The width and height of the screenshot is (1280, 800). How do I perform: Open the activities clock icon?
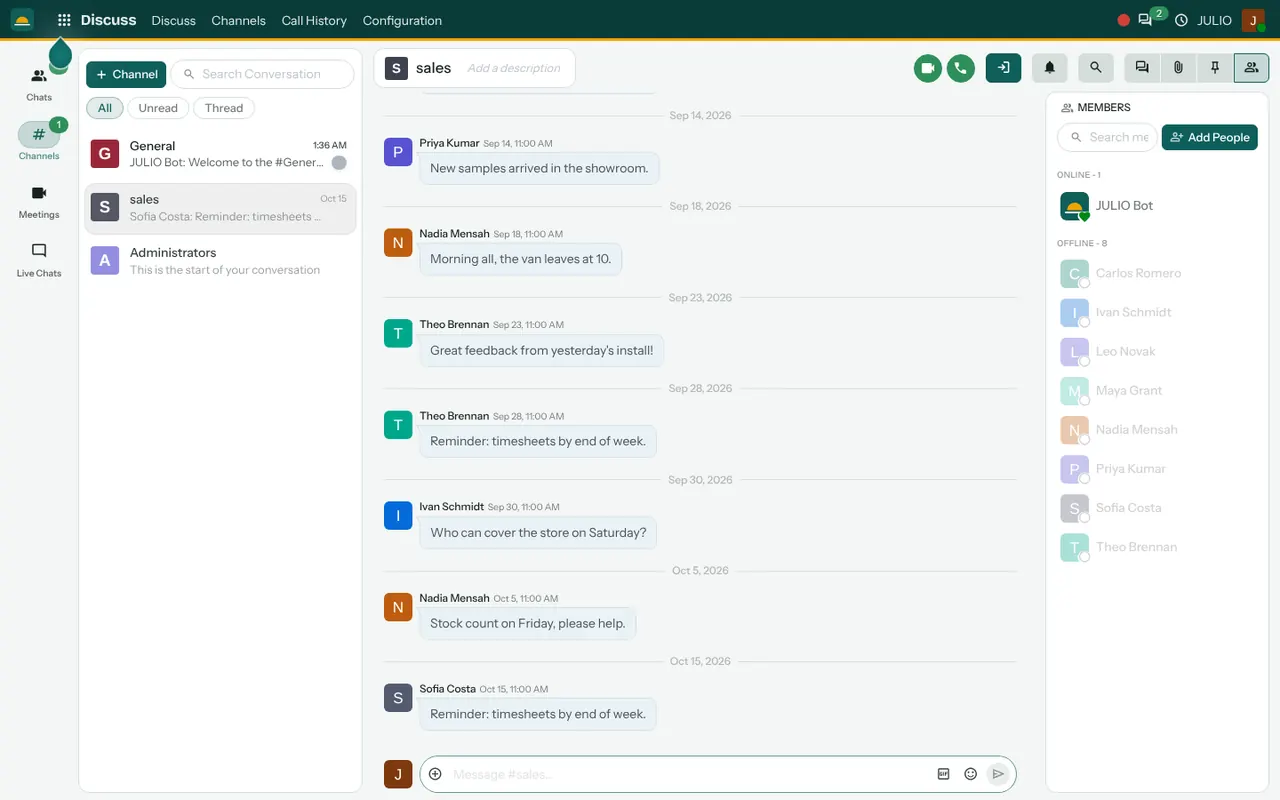tap(1181, 20)
